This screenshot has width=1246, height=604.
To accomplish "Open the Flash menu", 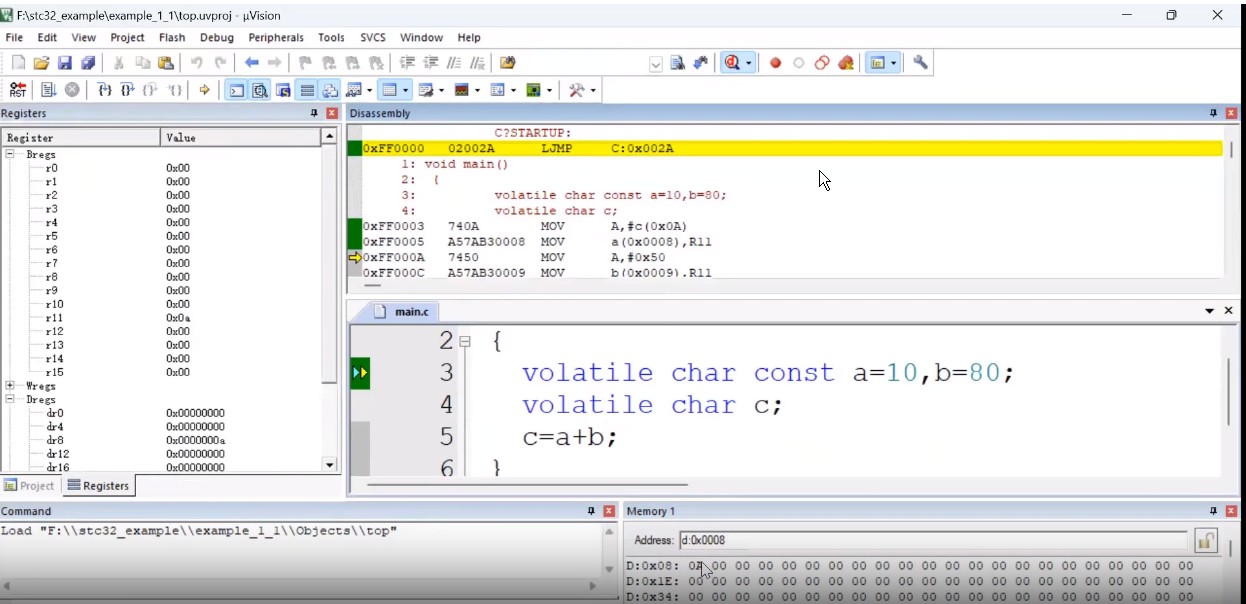I will (172, 37).
